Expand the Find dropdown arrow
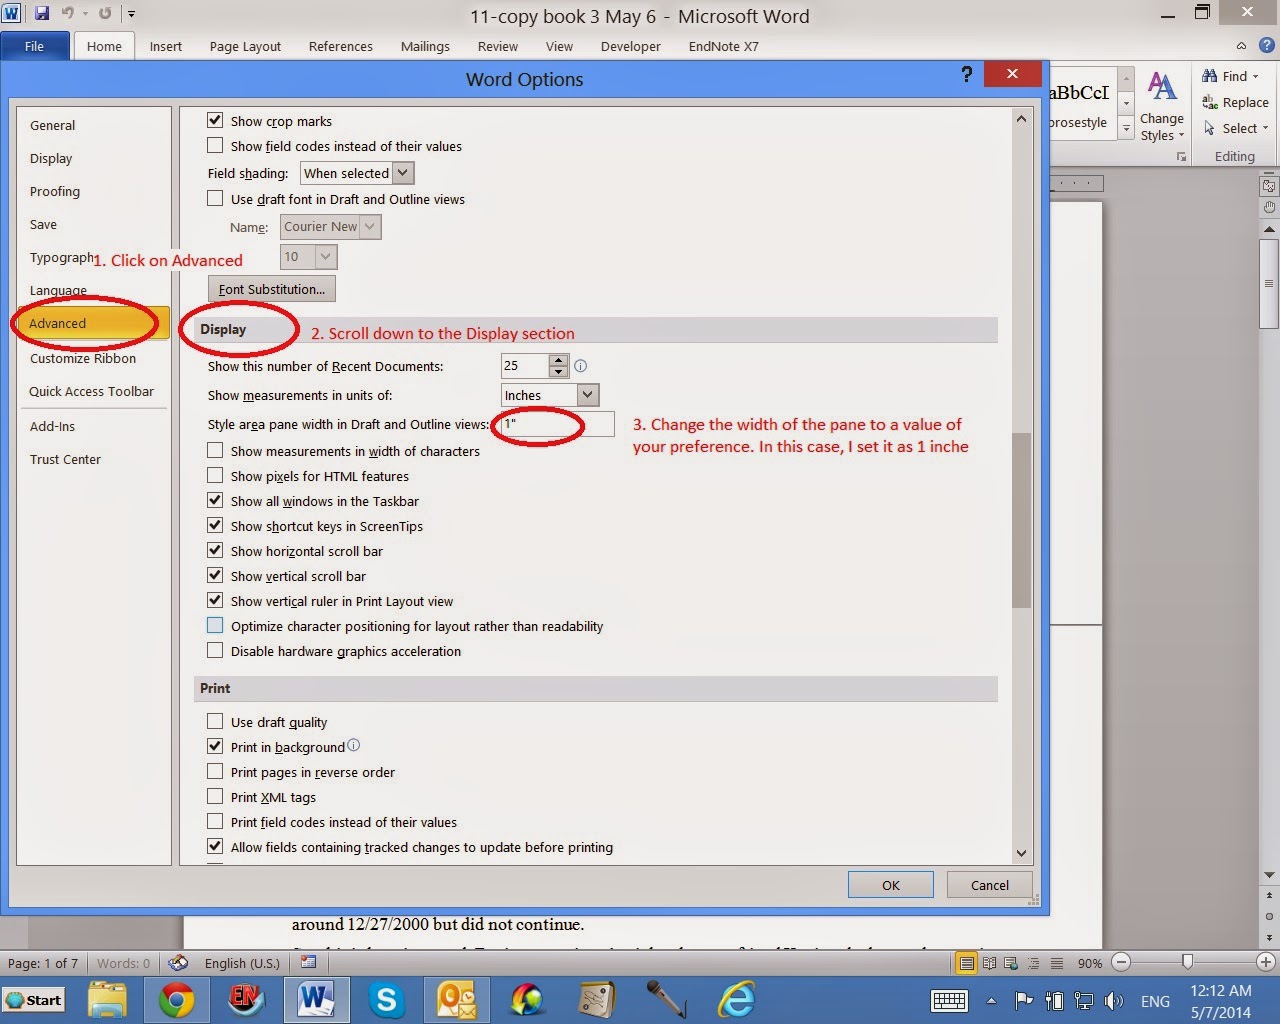Screen dimensions: 1280x1024 coord(1256,76)
